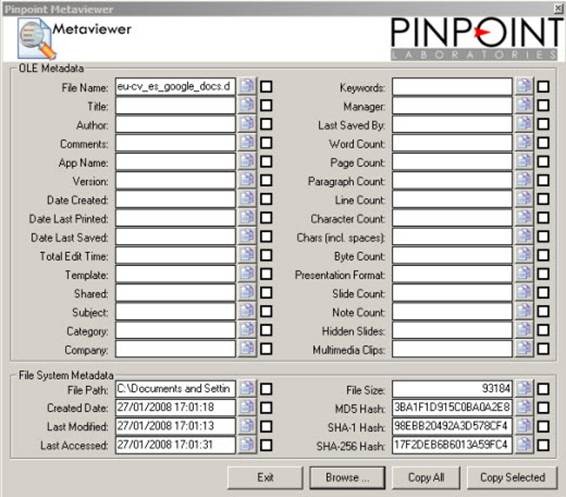Image resolution: width=566 pixels, height=497 pixels.
Task: Copy the Comments value with its icon
Action: 247,143
